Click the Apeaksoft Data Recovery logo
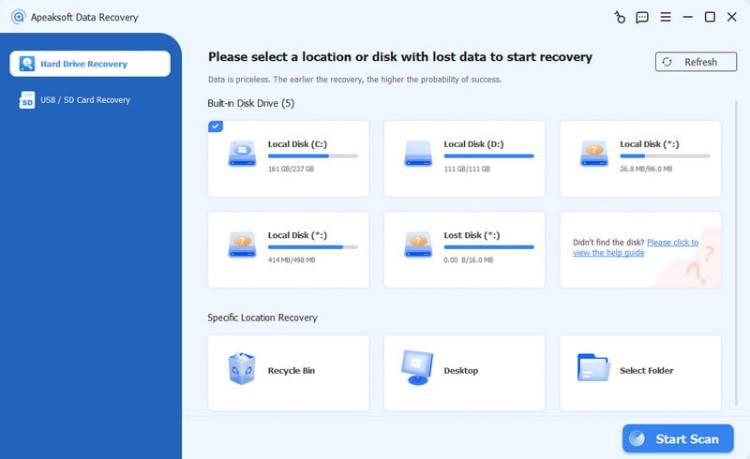This screenshot has width=750, height=459. pos(17,17)
